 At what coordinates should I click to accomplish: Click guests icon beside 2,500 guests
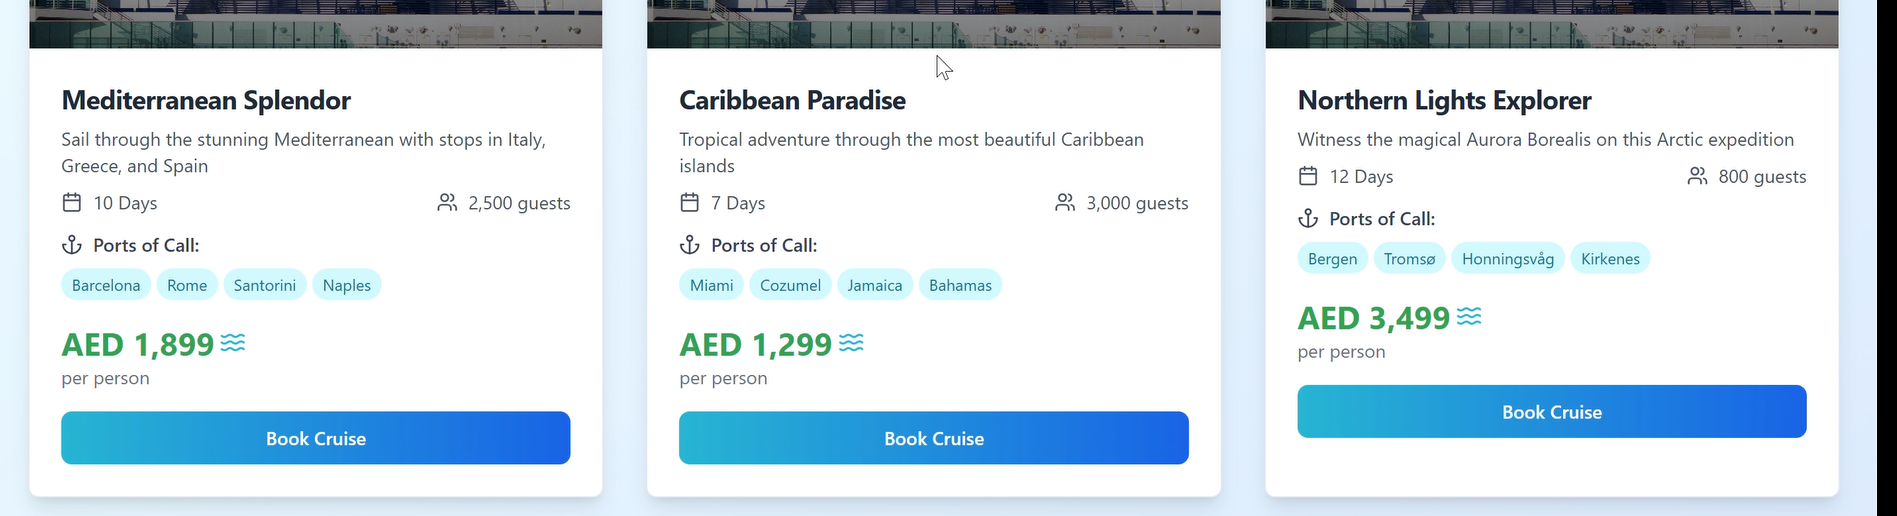(447, 203)
